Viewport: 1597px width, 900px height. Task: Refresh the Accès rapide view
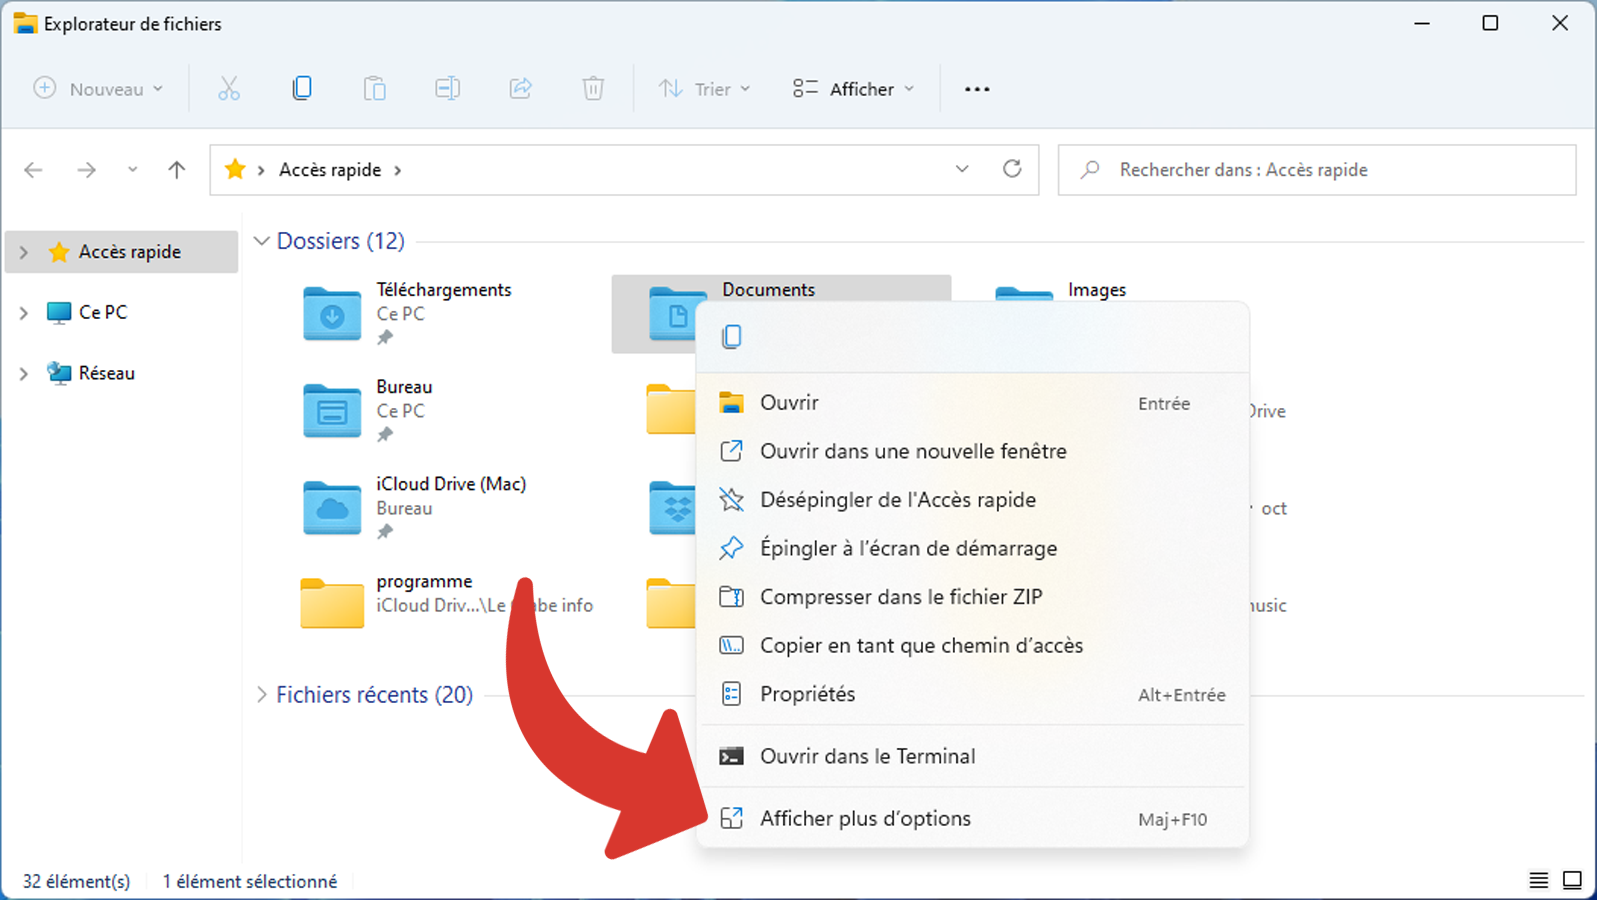pos(1012,169)
